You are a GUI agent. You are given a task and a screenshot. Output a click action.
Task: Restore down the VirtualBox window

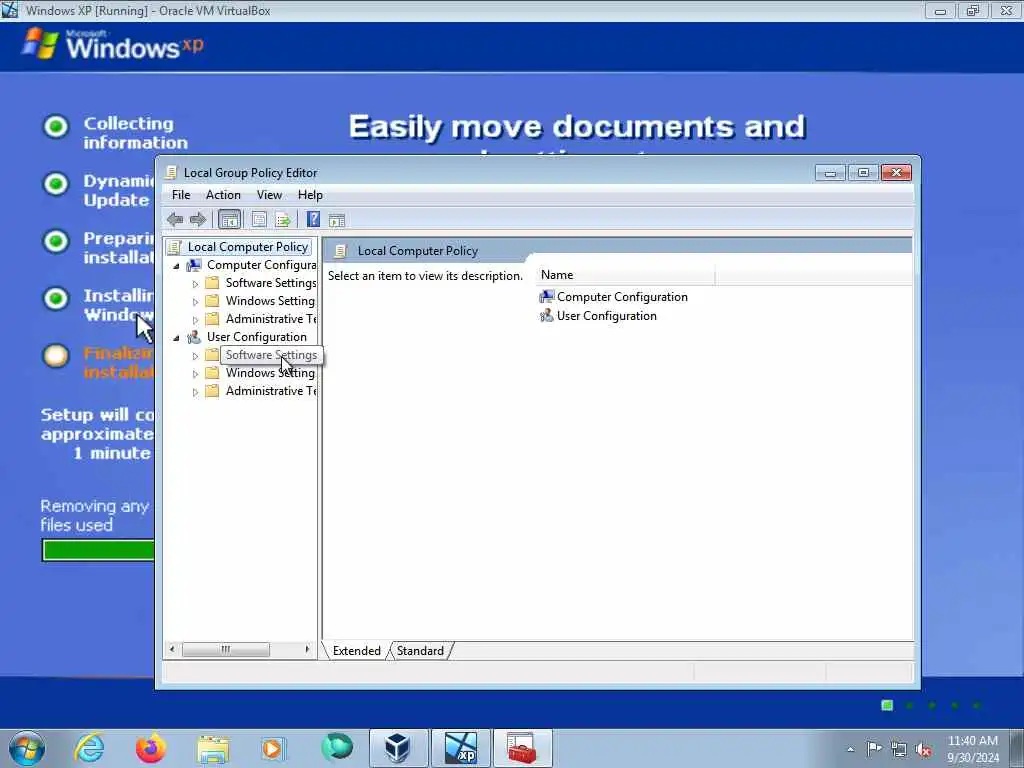[972, 10]
